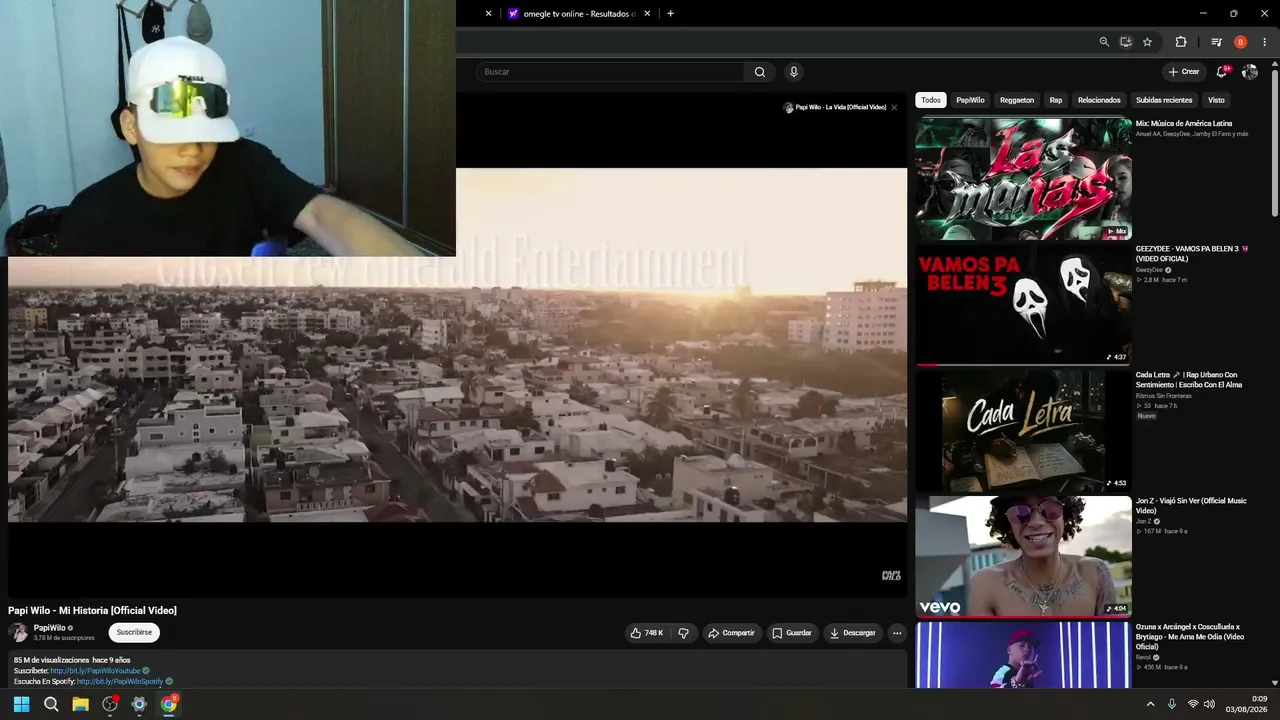
Task: Open the Las Mañas mix thumbnail
Action: (x=1023, y=179)
